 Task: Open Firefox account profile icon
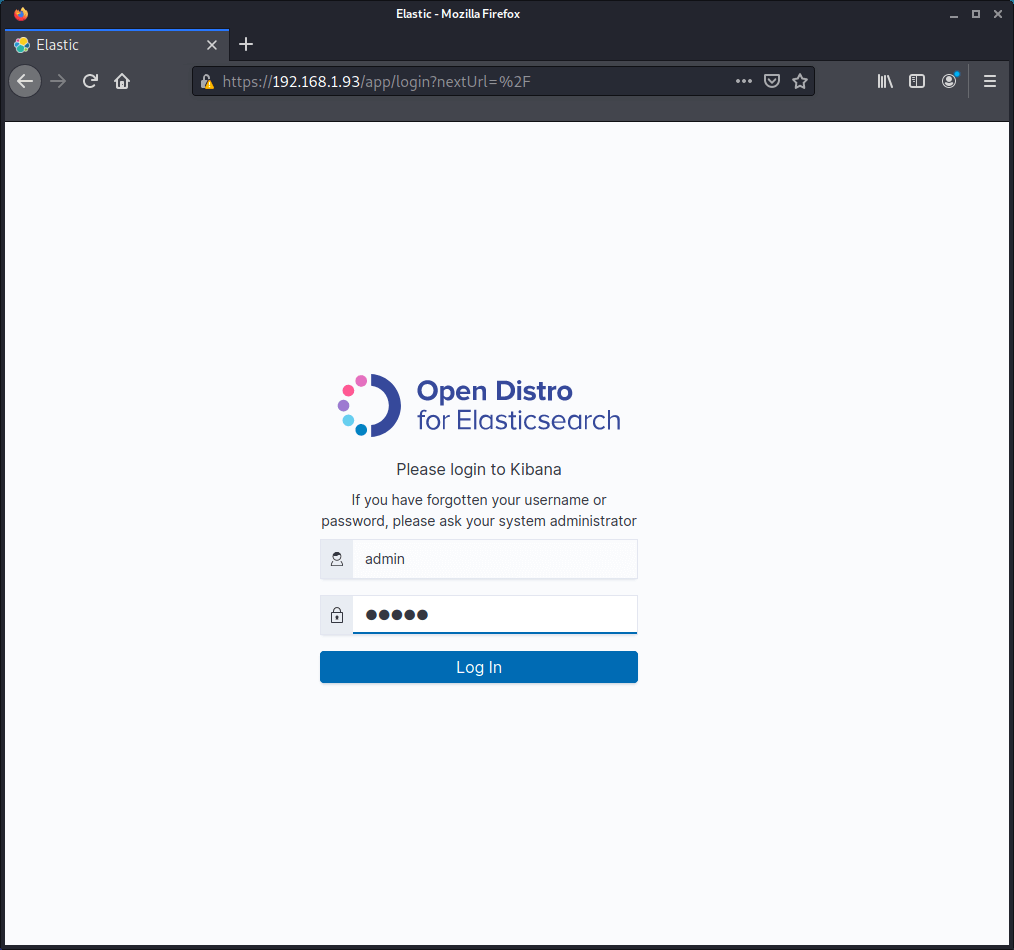tap(949, 81)
